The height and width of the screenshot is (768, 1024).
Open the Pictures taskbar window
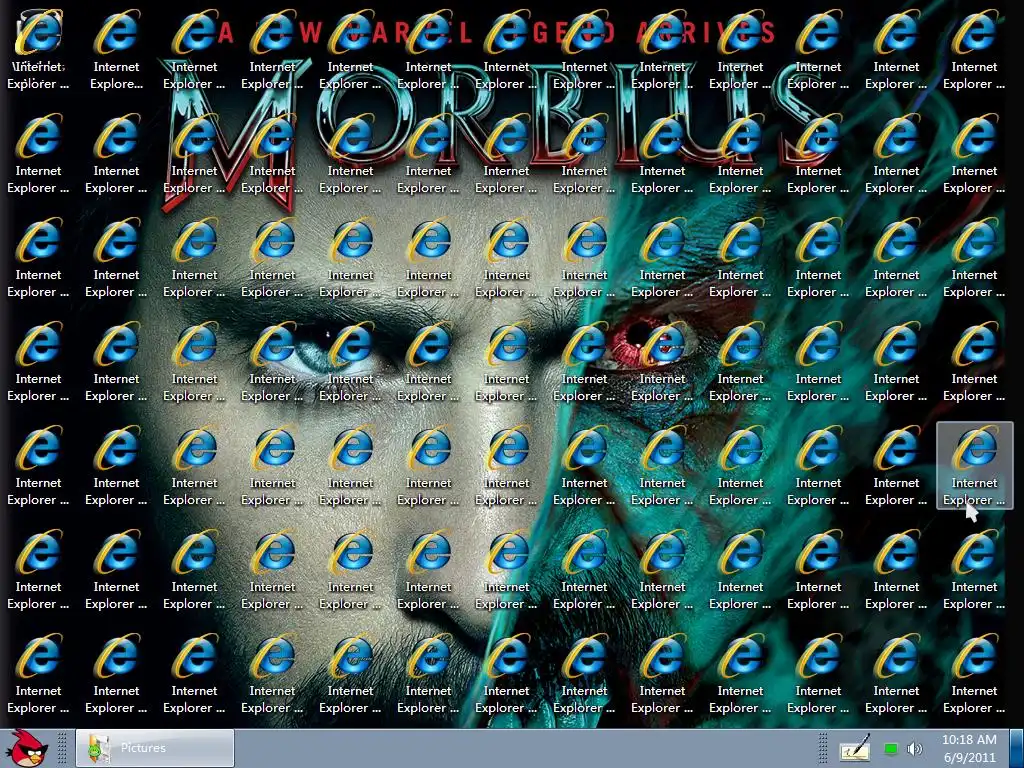pos(155,748)
